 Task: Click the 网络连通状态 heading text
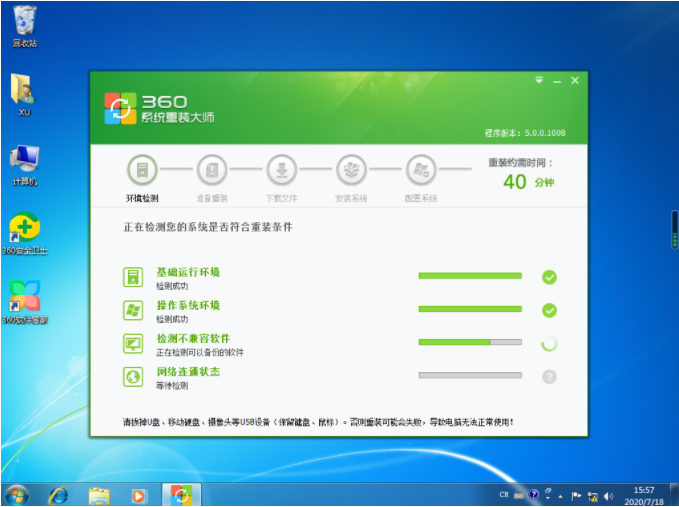(188, 371)
